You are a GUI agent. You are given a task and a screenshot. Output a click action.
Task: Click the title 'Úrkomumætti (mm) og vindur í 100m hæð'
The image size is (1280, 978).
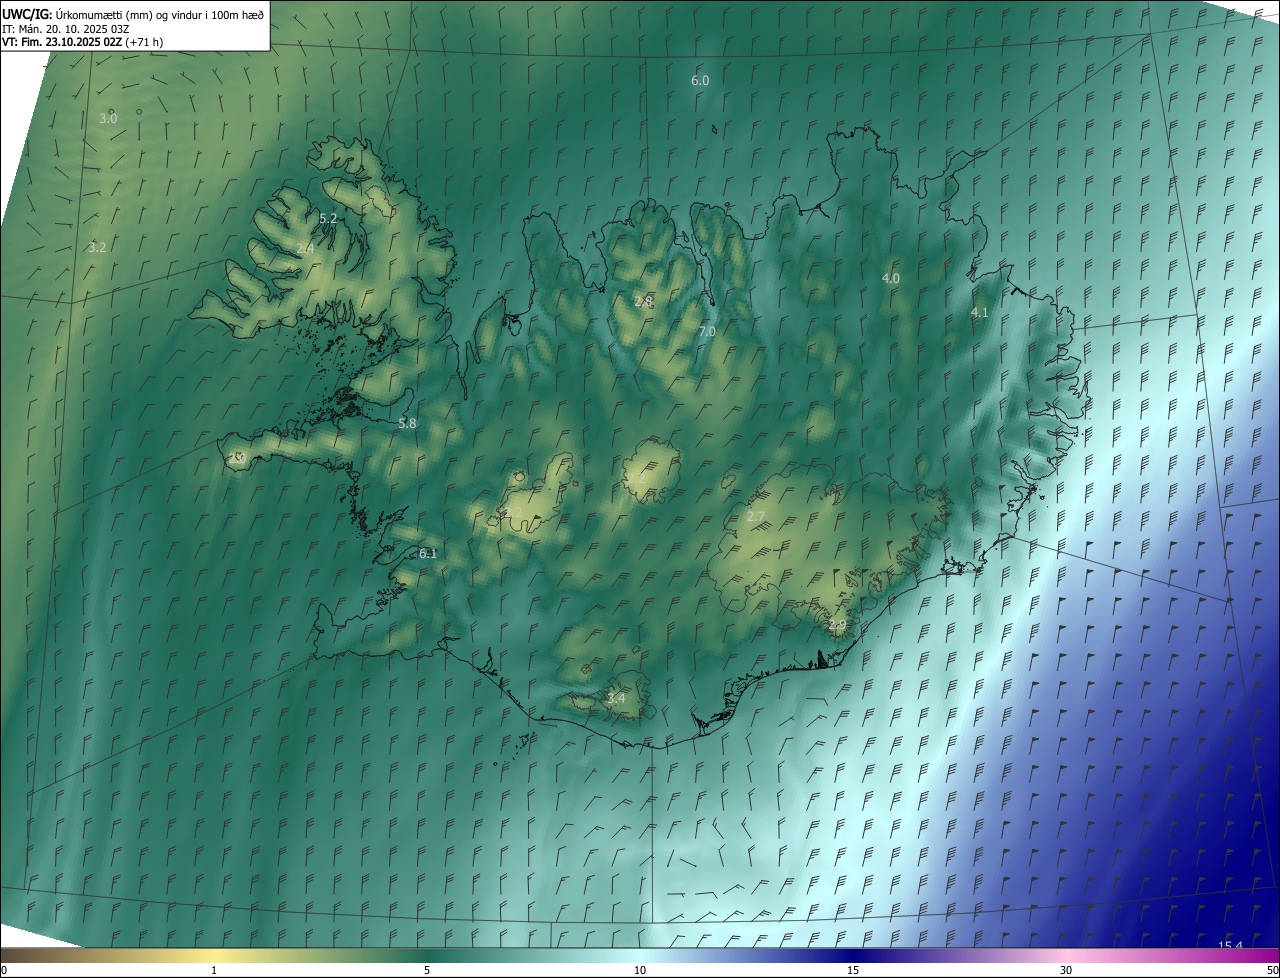point(159,14)
